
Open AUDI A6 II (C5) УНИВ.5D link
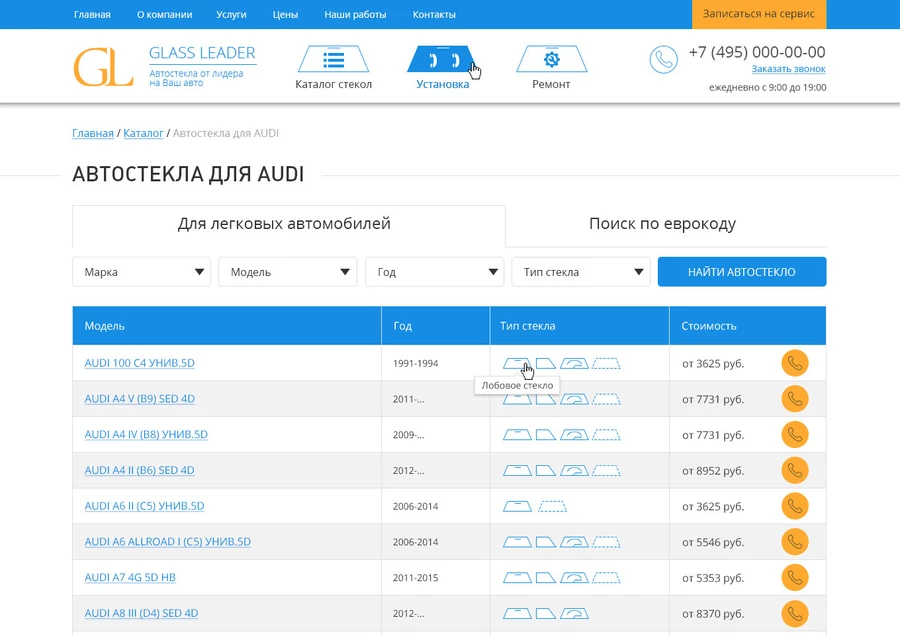pos(144,506)
